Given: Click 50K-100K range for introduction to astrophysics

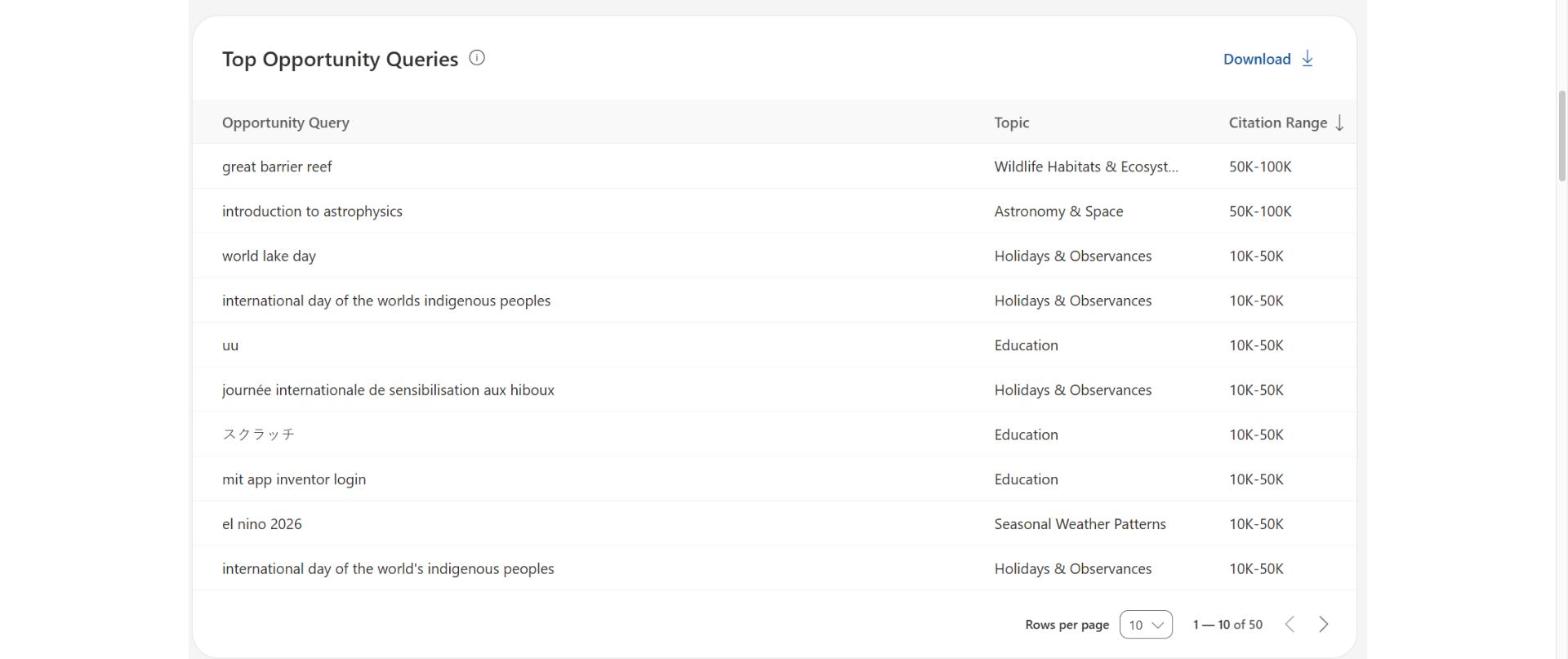Looking at the screenshot, I should [1260, 211].
